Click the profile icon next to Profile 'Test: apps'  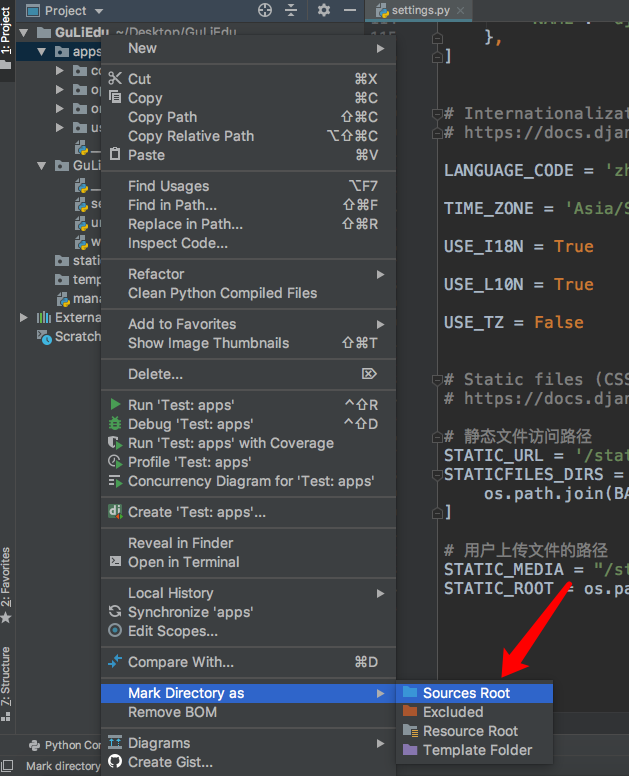pos(115,462)
